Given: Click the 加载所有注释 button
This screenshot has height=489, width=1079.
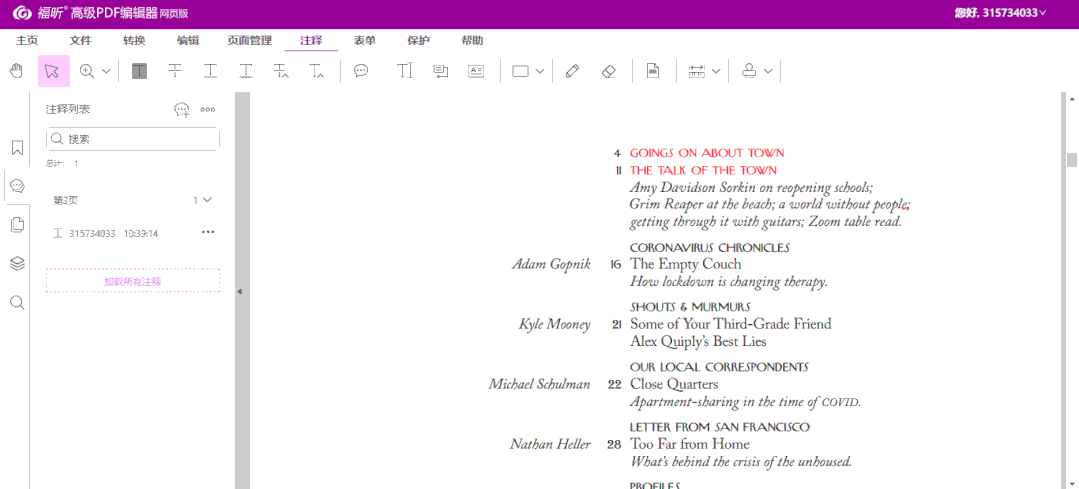Looking at the screenshot, I should [x=133, y=281].
